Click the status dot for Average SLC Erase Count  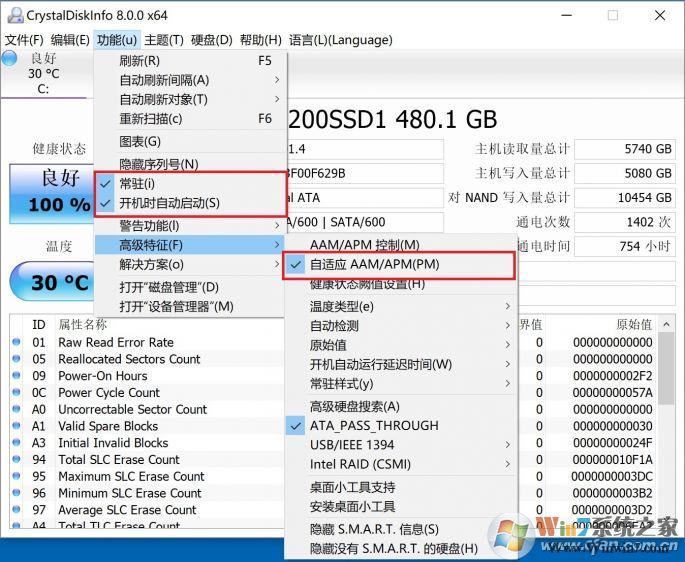[x=16, y=510]
